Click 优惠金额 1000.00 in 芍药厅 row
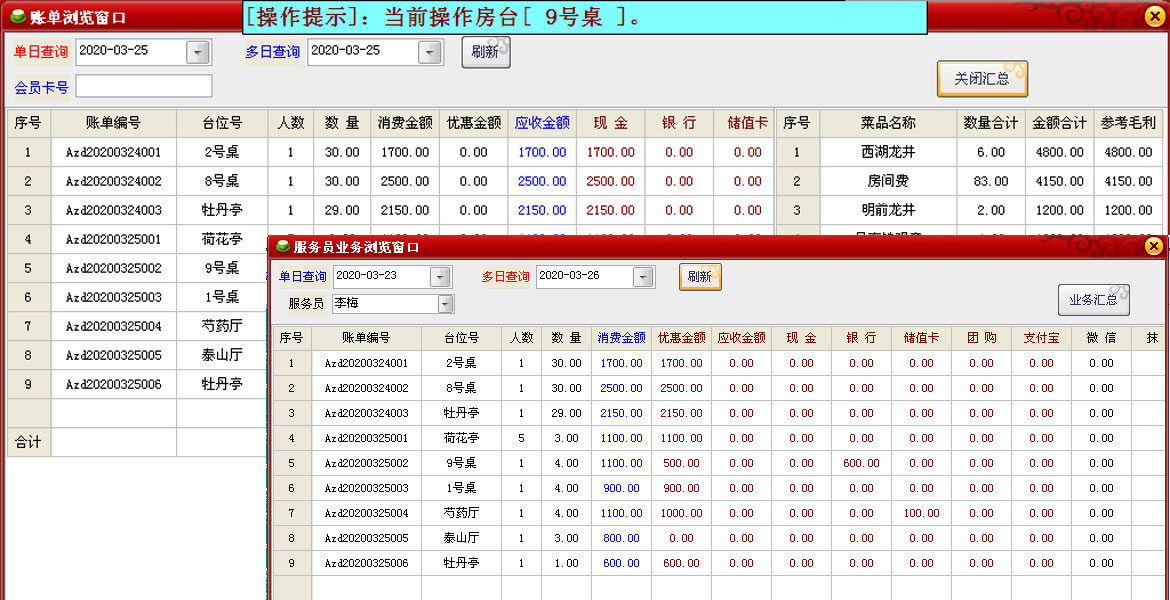 click(x=681, y=513)
